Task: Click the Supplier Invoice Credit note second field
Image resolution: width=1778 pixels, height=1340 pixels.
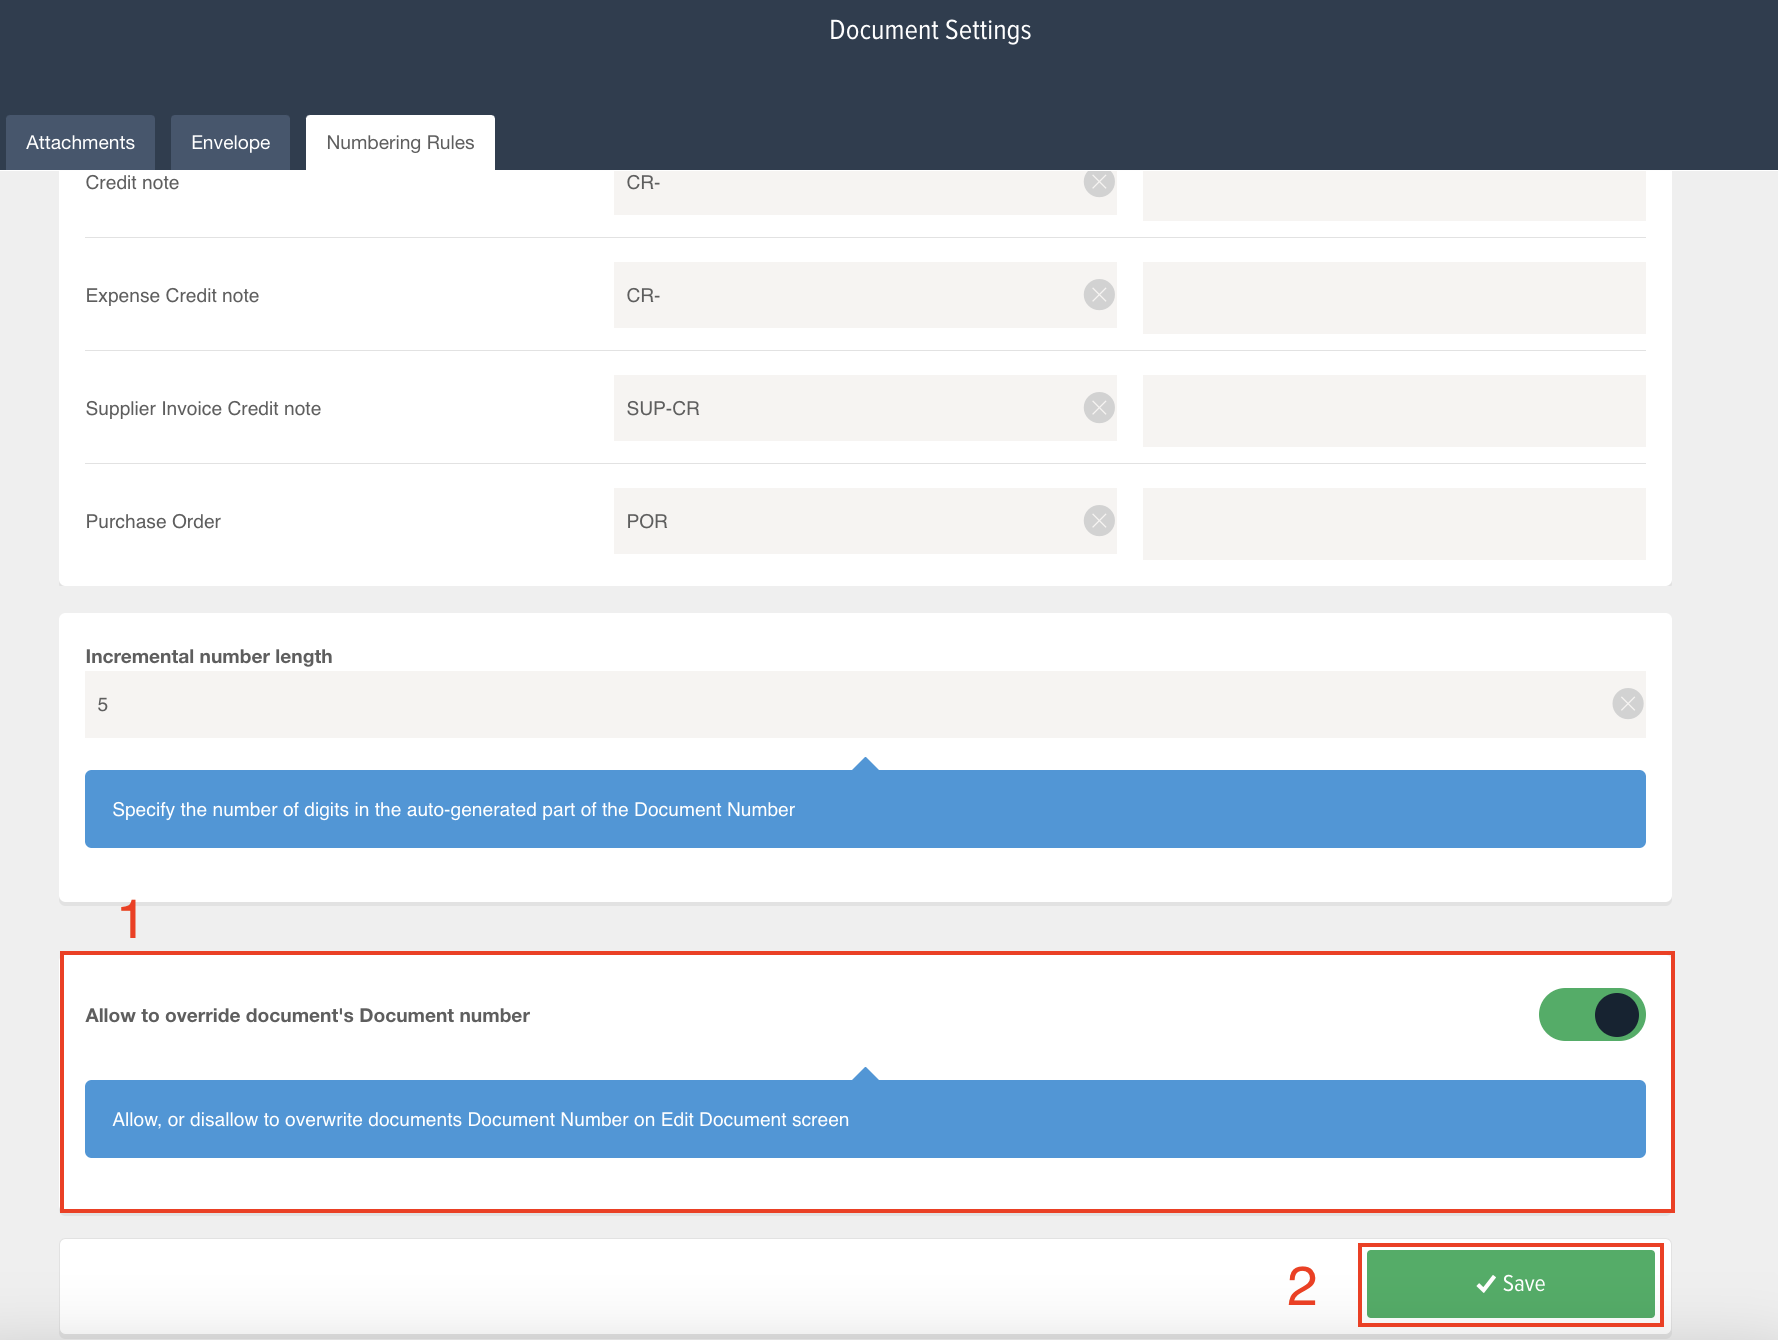Action: [1393, 411]
